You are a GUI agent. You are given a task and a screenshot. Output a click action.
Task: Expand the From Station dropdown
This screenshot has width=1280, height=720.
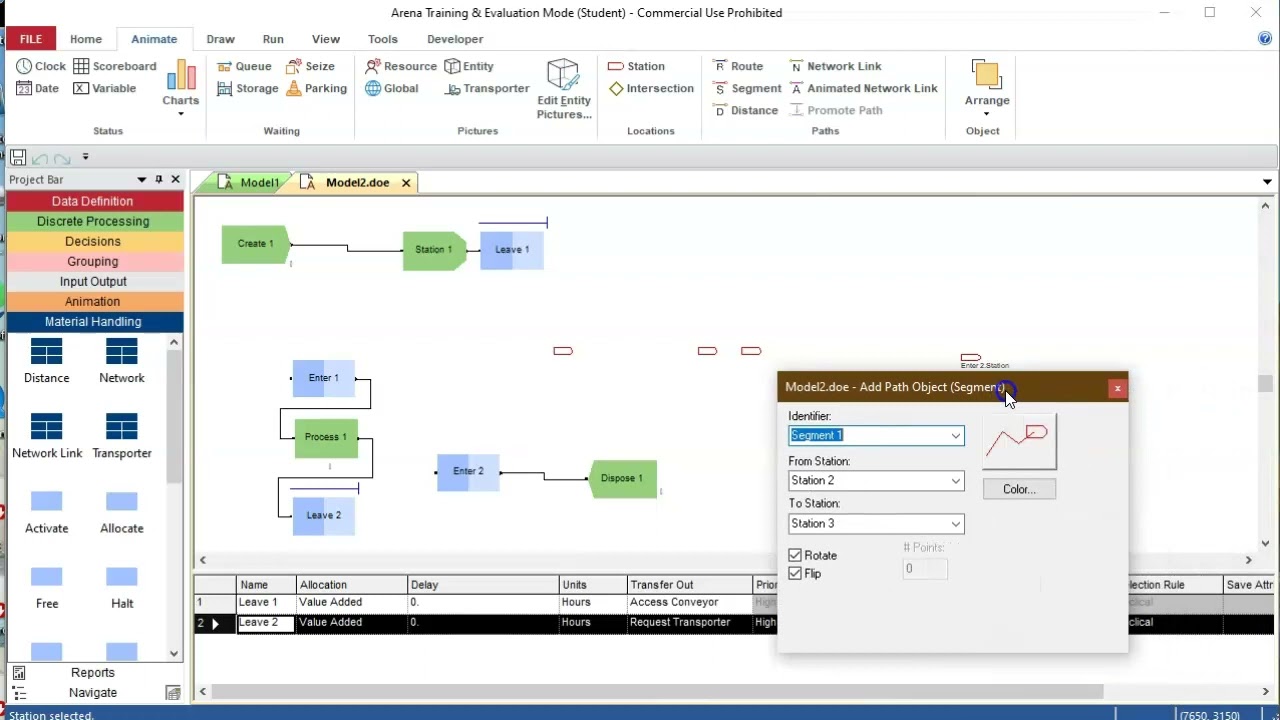956,481
